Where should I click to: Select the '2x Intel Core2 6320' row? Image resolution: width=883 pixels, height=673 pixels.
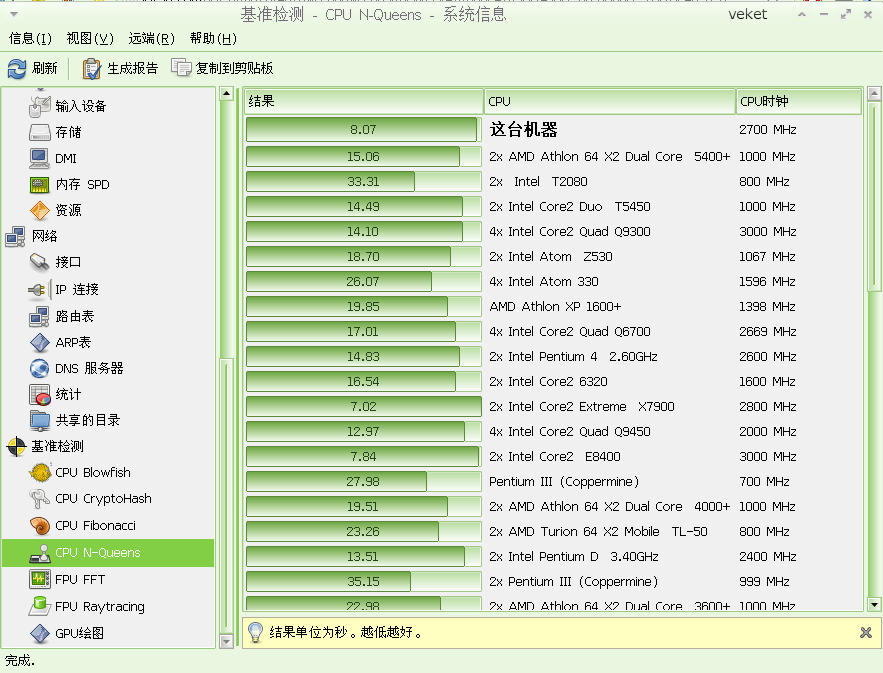pyautogui.click(x=554, y=382)
